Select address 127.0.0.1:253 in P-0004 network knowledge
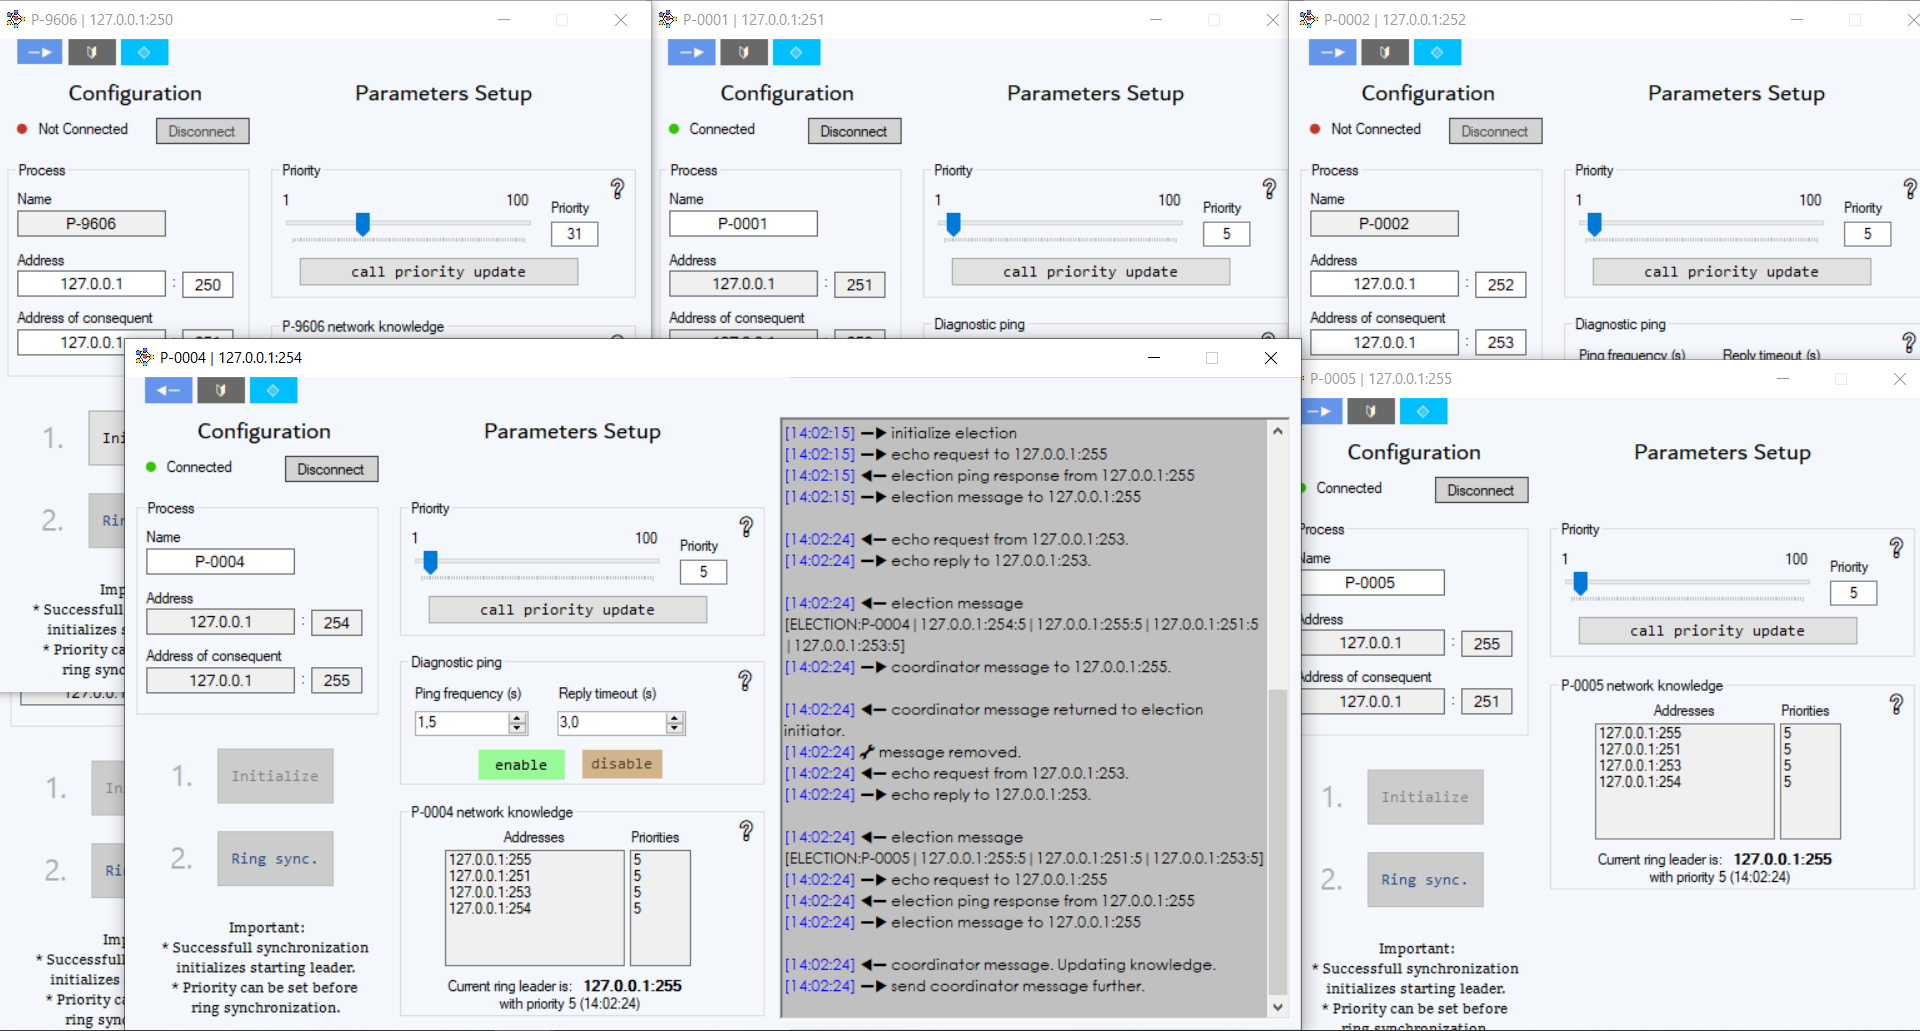 click(490, 892)
